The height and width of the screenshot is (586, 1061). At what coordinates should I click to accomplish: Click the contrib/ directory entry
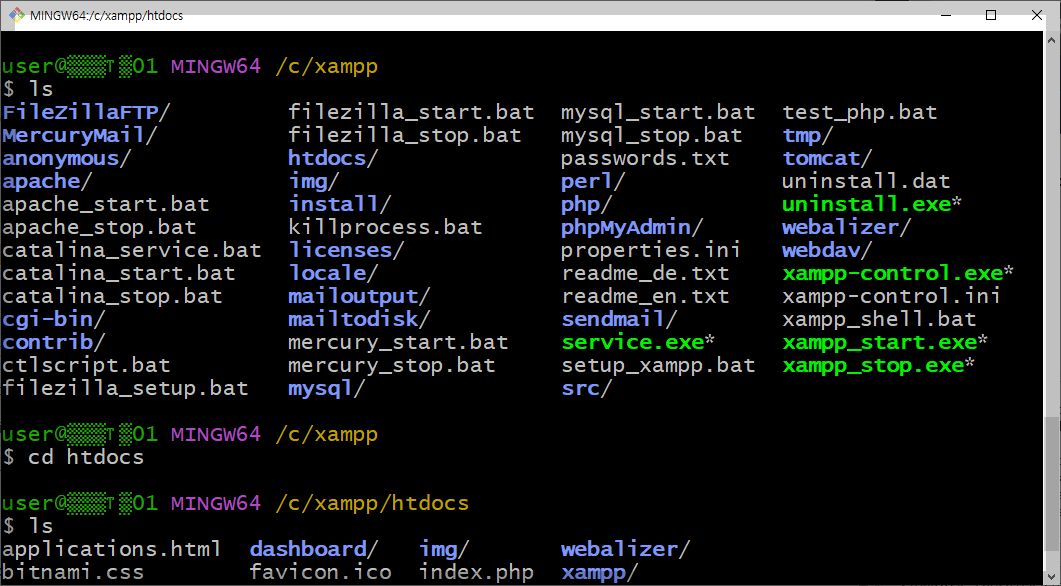[x=53, y=342]
